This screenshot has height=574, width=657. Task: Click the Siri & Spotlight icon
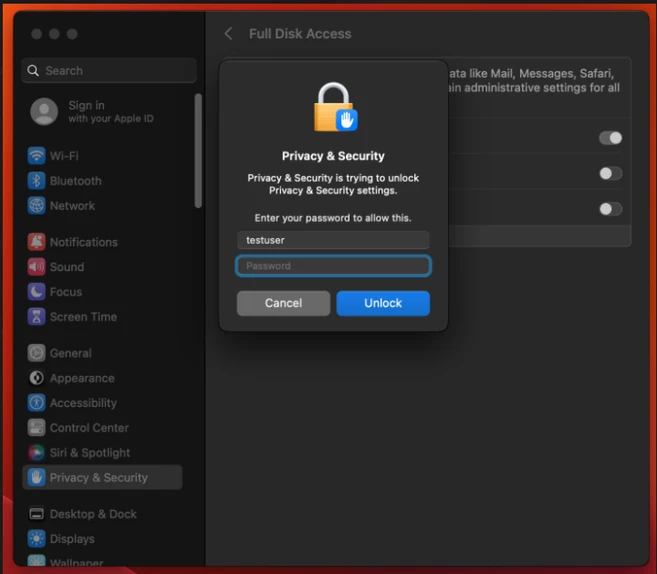[x=36, y=452]
